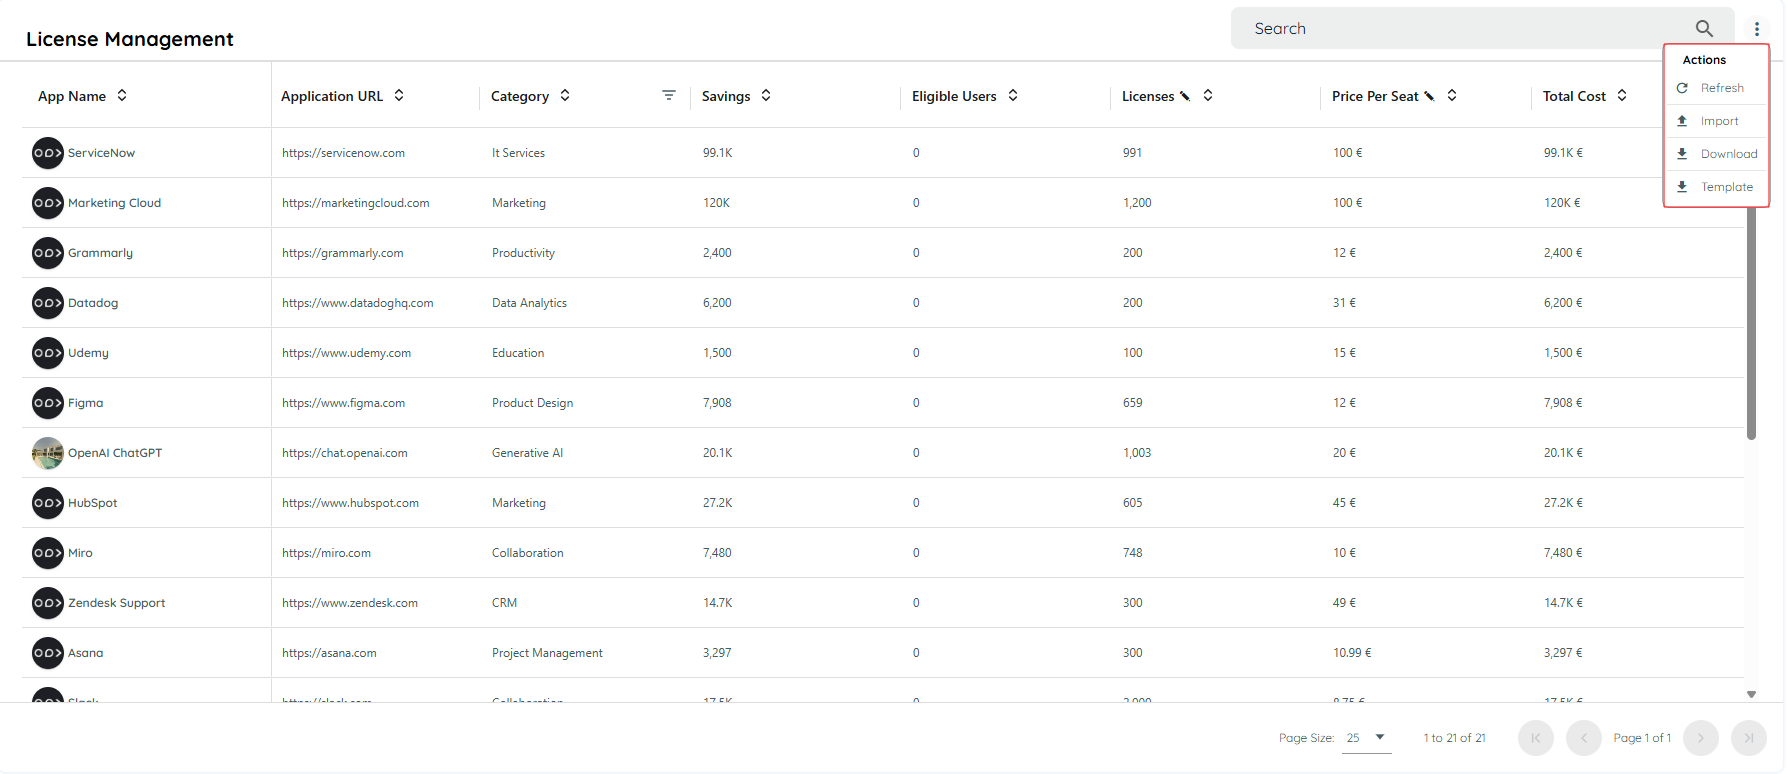The width and height of the screenshot is (1788, 774).
Task: Sort by Application URL column arrows
Action: pos(399,95)
